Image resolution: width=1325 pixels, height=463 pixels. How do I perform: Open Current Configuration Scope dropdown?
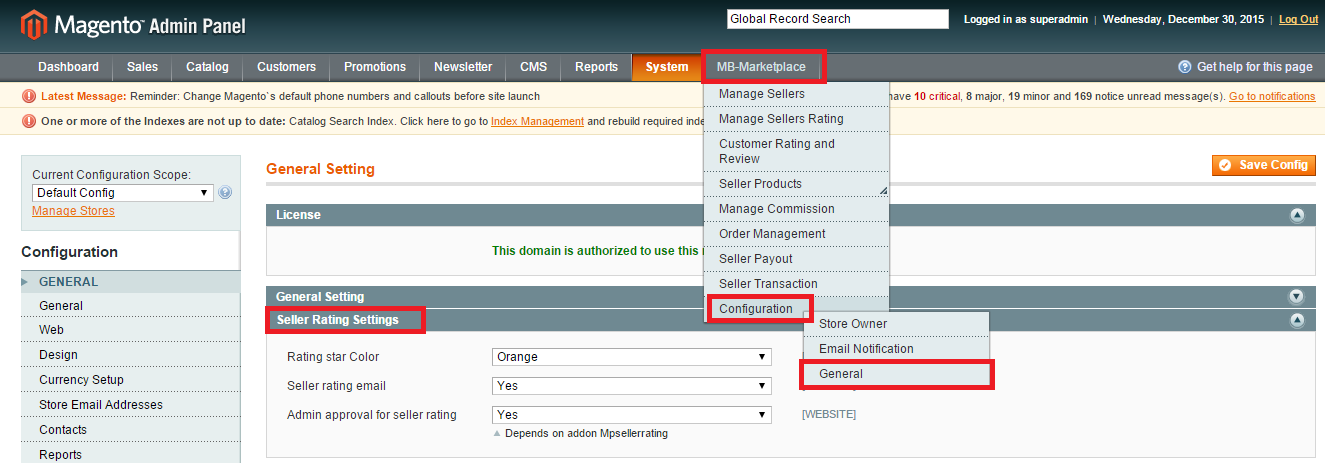[123, 193]
